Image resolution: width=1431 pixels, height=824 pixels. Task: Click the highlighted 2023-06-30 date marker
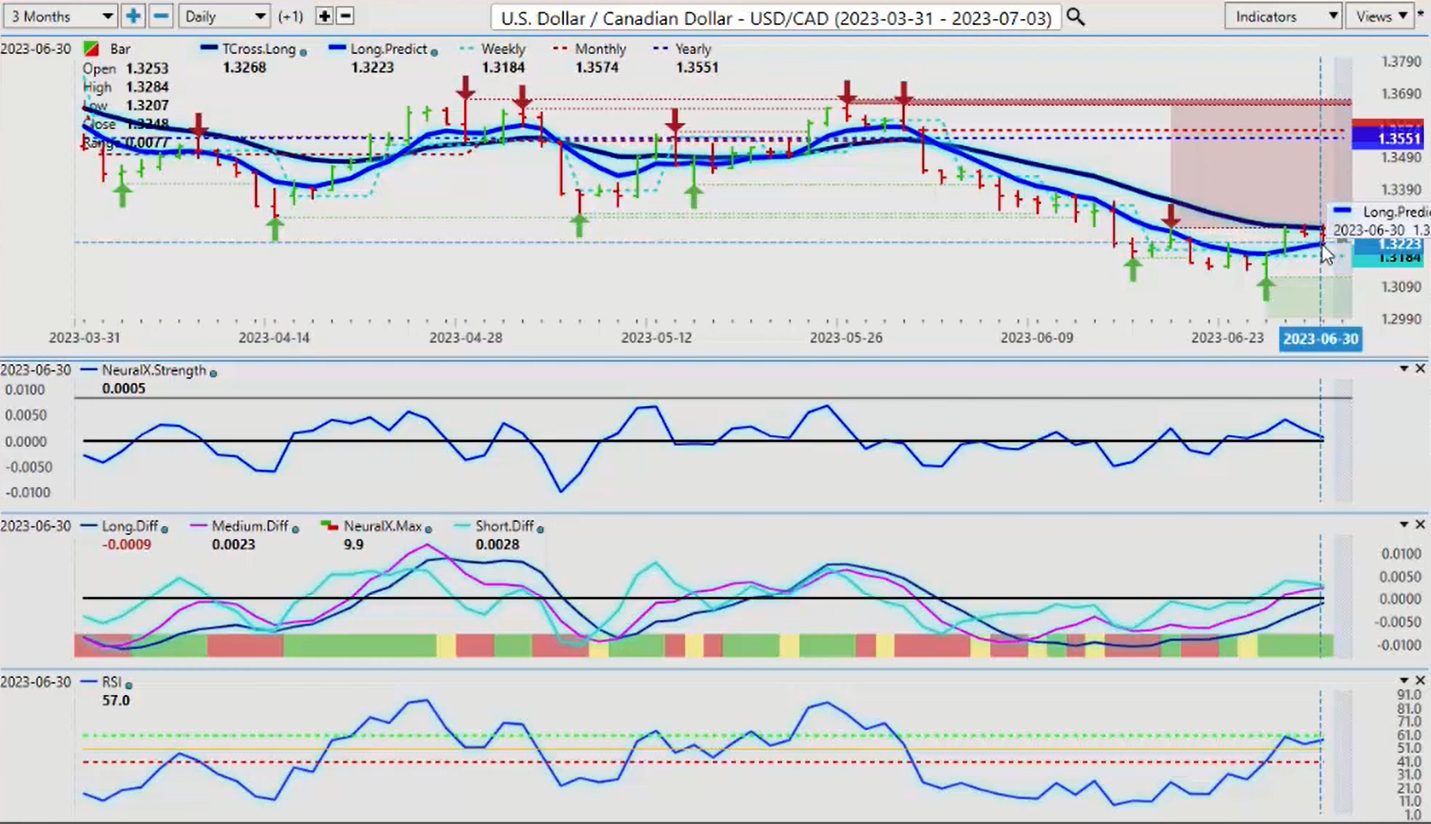click(1320, 339)
